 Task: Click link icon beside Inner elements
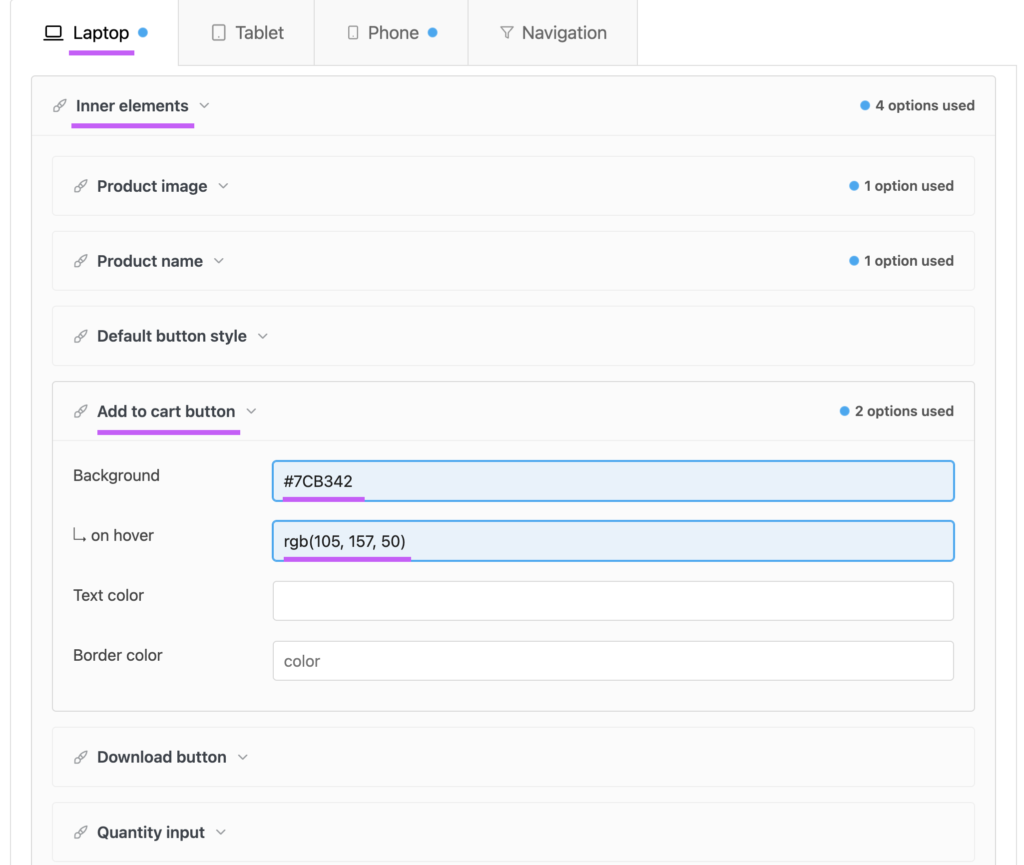pyautogui.click(x=59, y=106)
